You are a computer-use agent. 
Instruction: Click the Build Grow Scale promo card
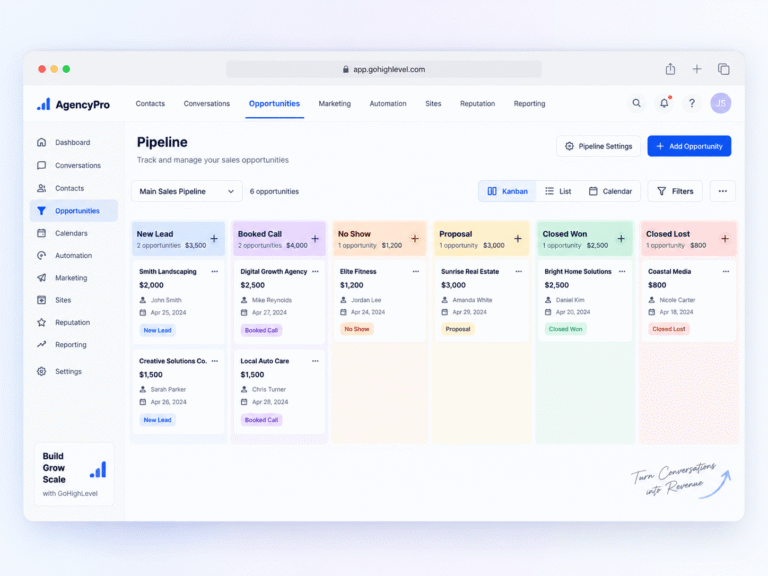pos(74,474)
